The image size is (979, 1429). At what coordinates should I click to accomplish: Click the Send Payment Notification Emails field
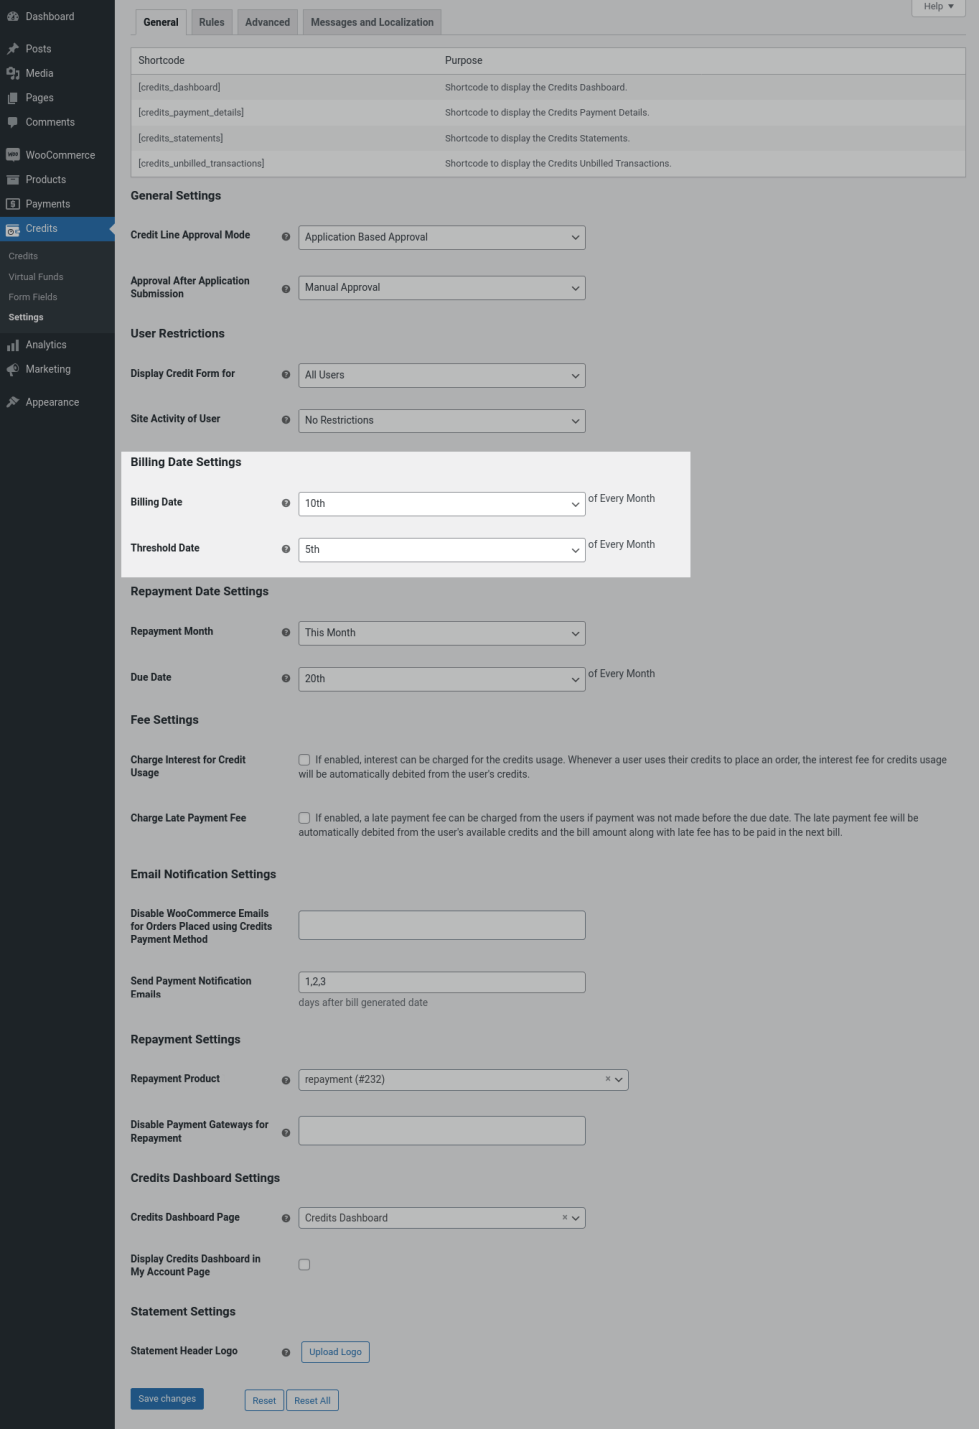coord(441,982)
